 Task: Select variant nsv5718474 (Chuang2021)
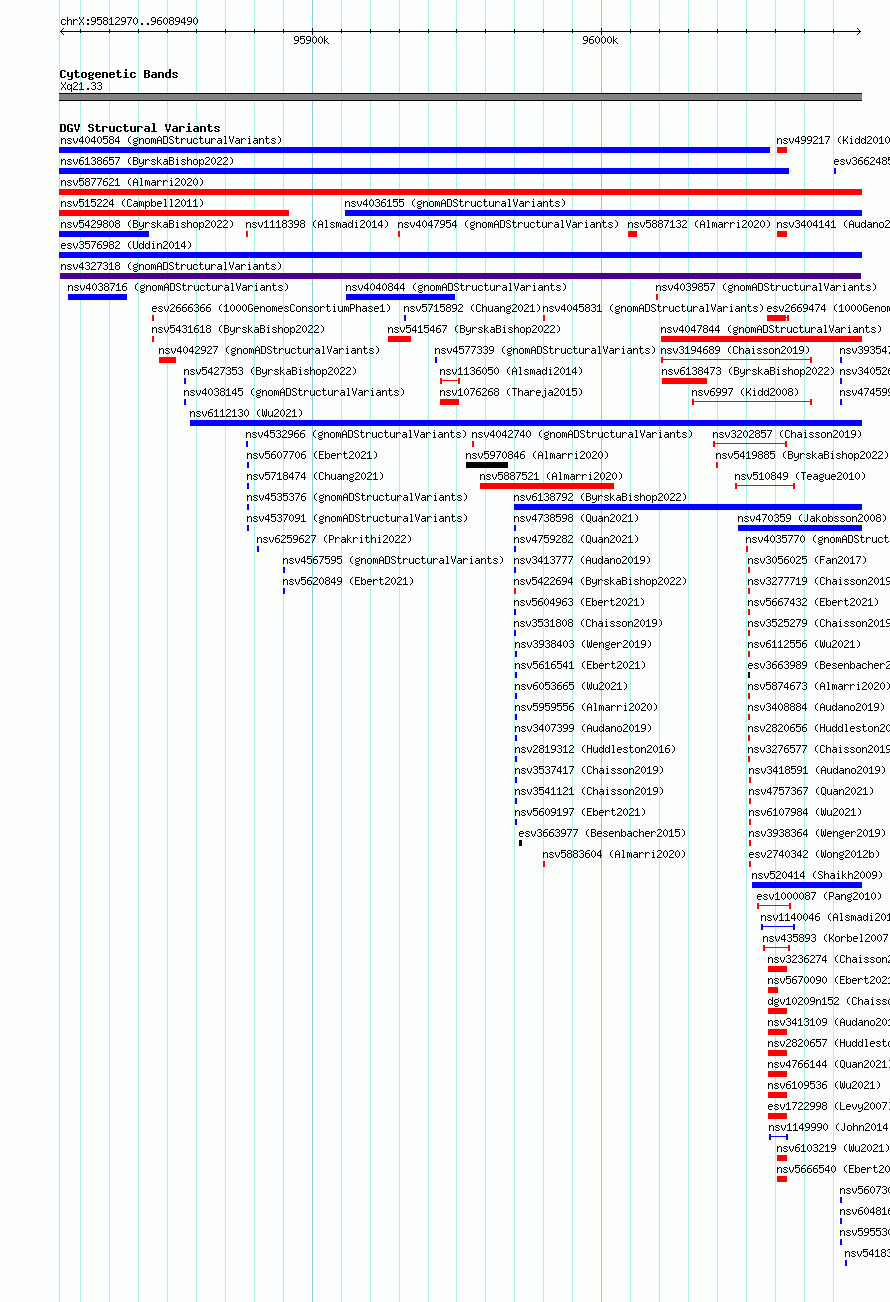[316, 476]
